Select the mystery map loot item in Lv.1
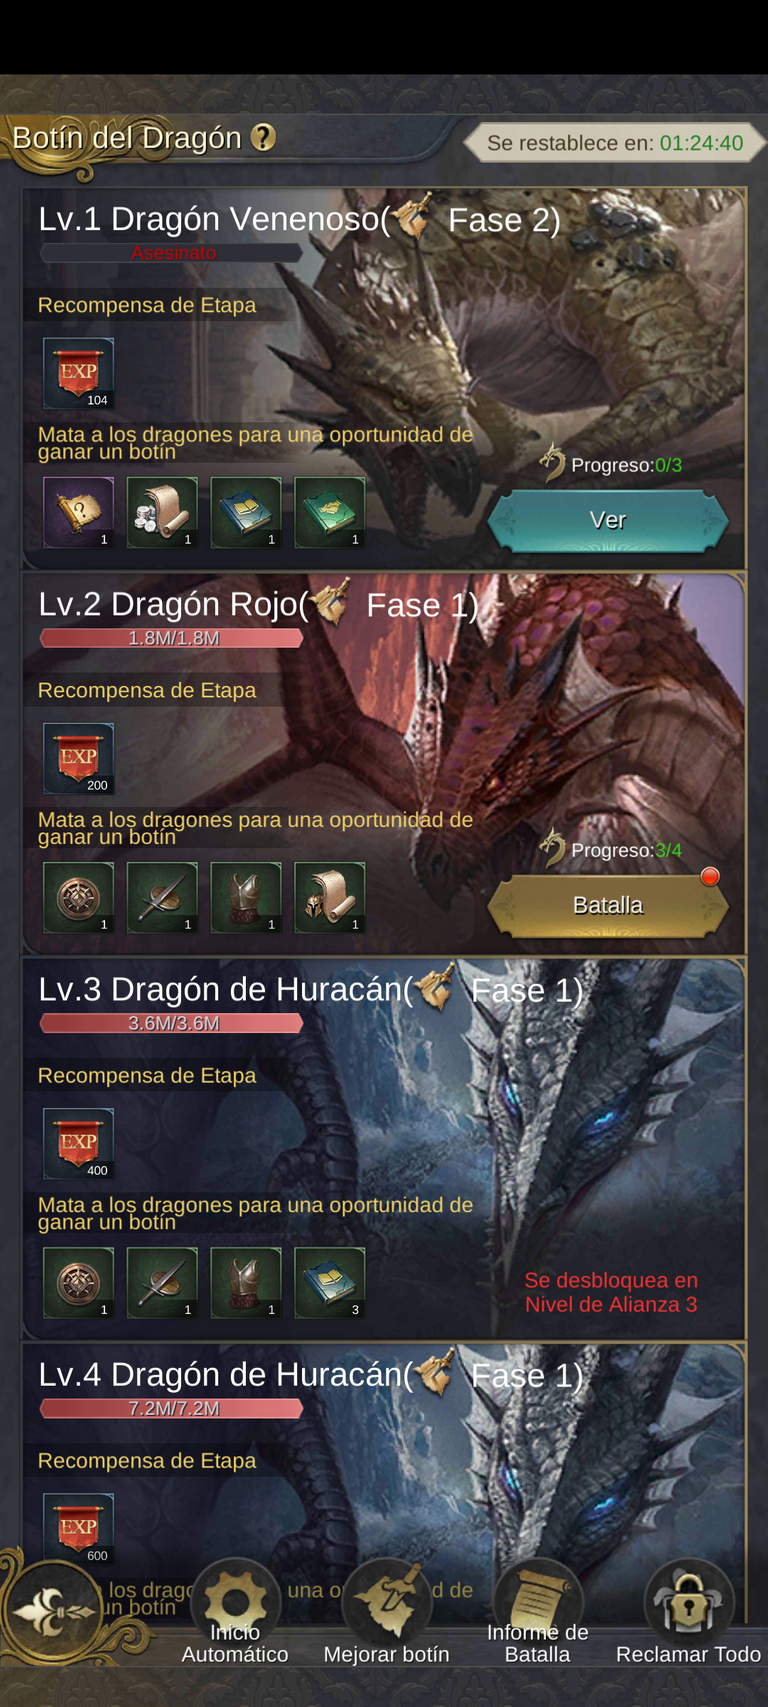Screen dimensions: 768x1707 tap(78, 512)
